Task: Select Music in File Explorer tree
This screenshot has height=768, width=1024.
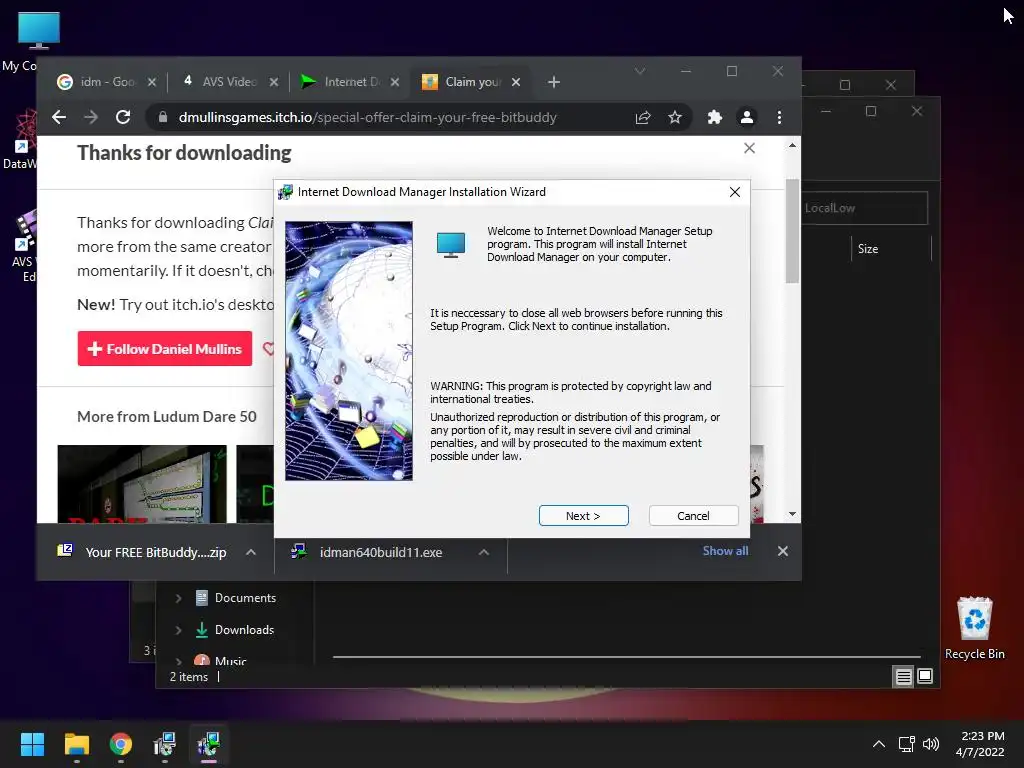Action: (230, 661)
